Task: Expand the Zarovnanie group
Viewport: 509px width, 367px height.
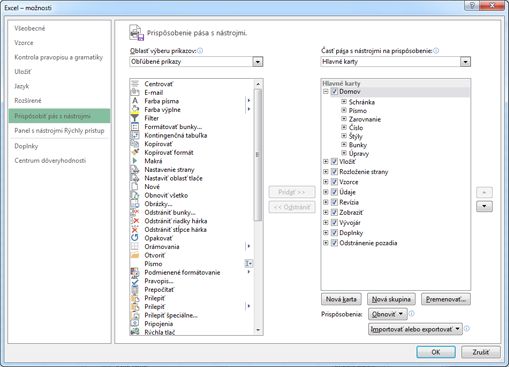Action: [344, 119]
